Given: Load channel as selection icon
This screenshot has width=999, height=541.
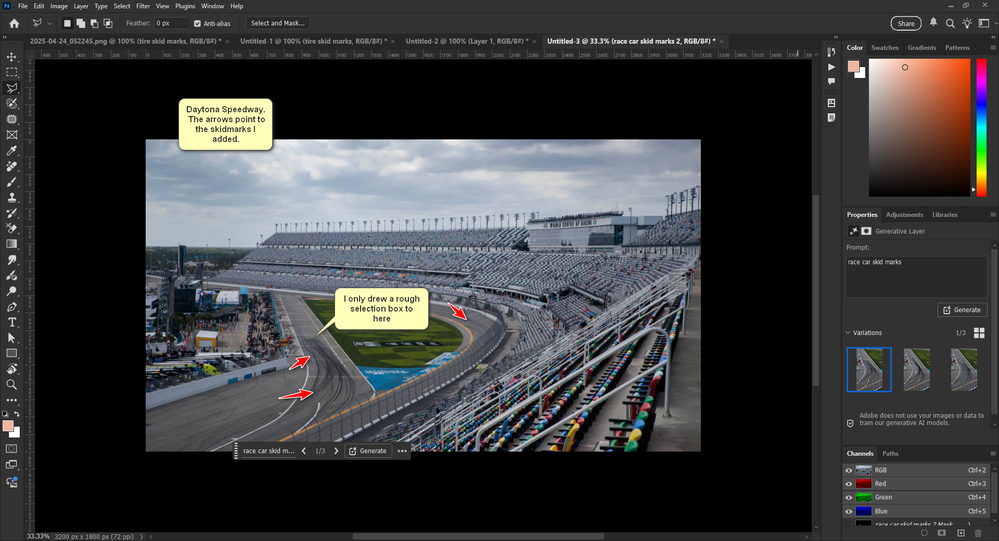Looking at the screenshot, I should click(924, 533).
